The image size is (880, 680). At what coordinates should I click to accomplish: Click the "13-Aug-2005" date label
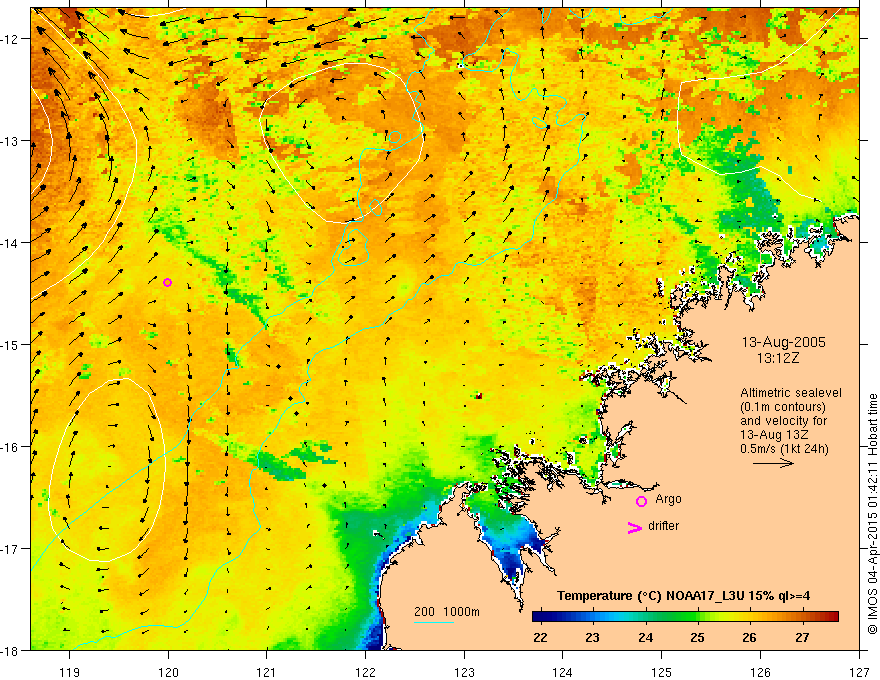pyautogui.click(x=783, y=342)
